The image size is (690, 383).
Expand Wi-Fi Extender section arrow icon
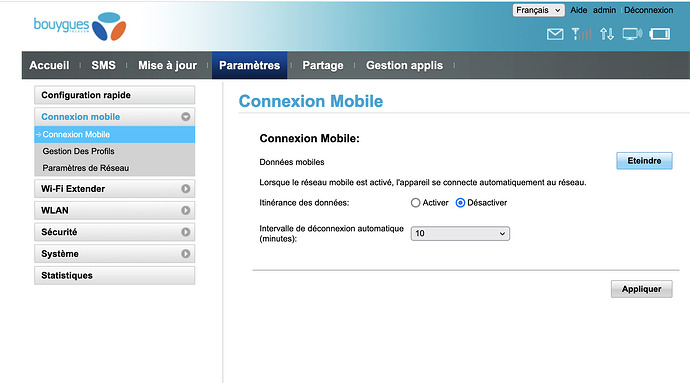click(x=186, y=189)
